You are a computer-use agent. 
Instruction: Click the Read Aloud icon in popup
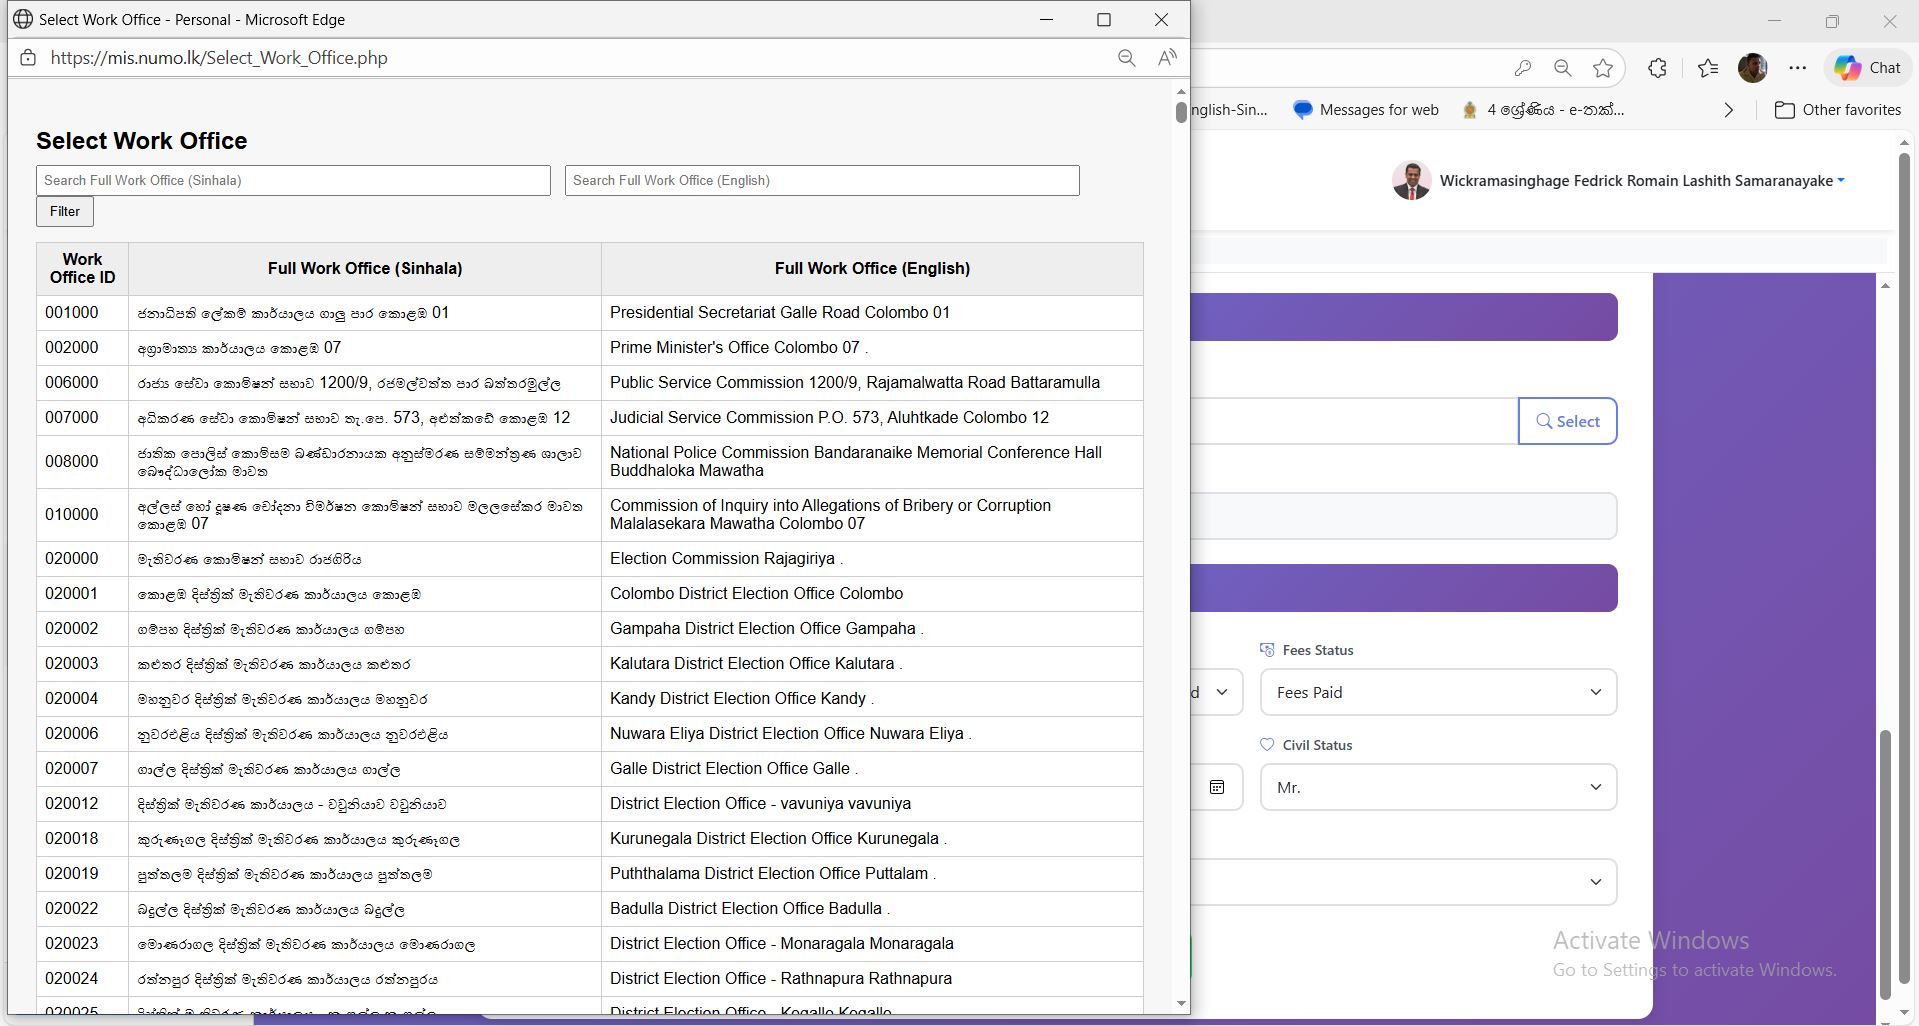click(x=1167, y=58)
